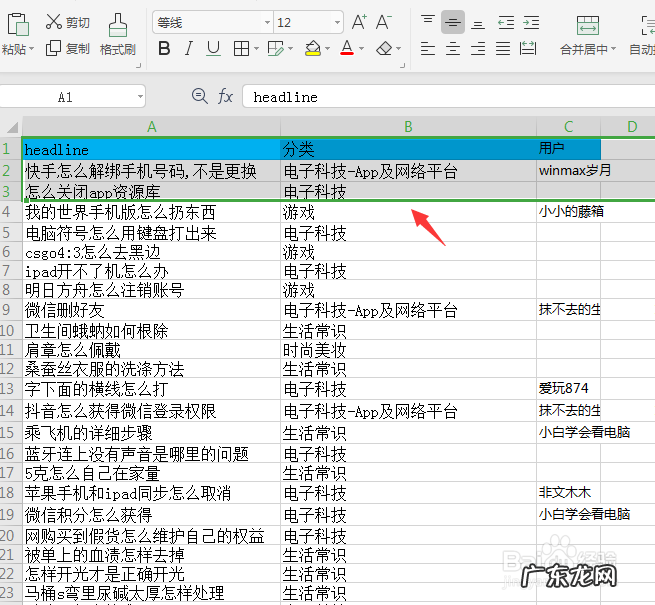Click cell A1 with headline
The image size is (655, 605).
coord(151,149)
